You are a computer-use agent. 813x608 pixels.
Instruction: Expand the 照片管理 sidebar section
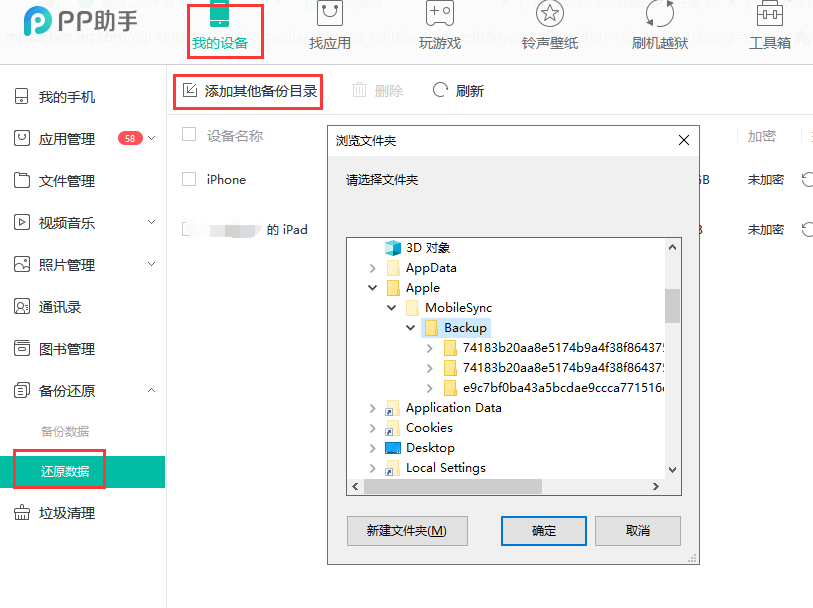pyautogui.click(x=152, y=265)
